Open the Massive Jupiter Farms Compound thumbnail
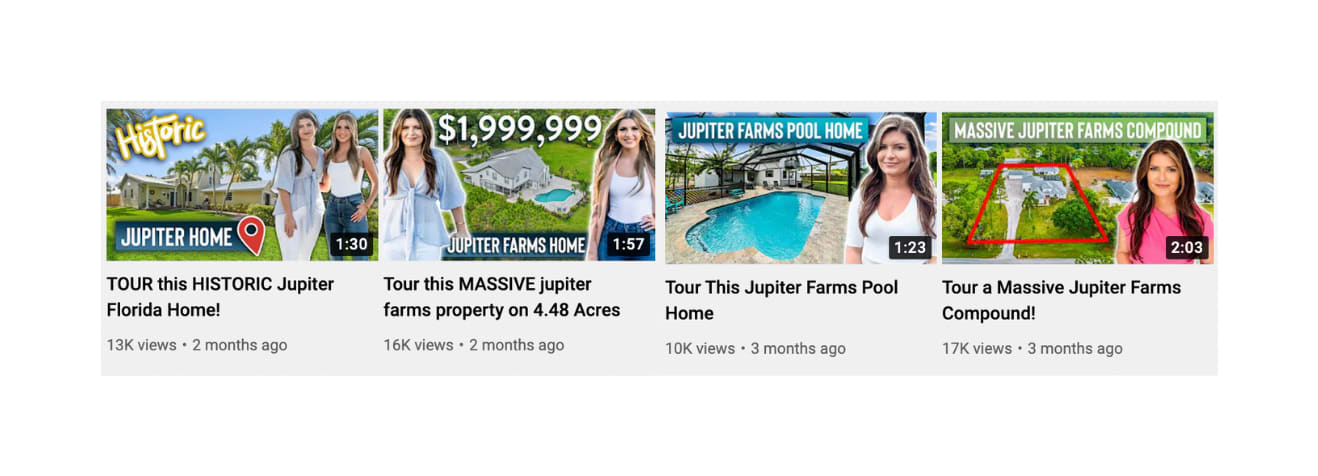 pos(1077,188)
